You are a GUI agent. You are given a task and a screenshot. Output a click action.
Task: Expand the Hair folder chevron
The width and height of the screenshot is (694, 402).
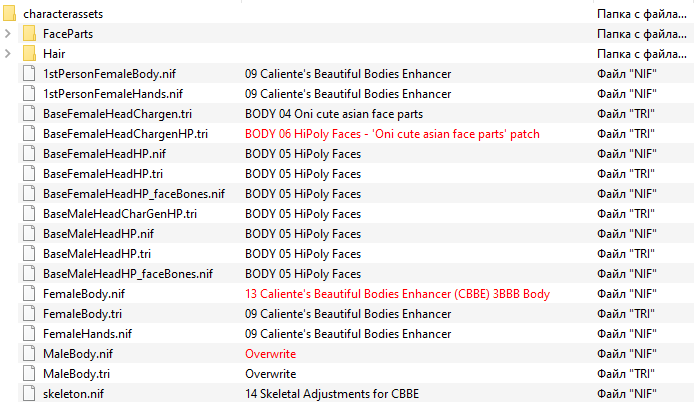tap(8, 54)
